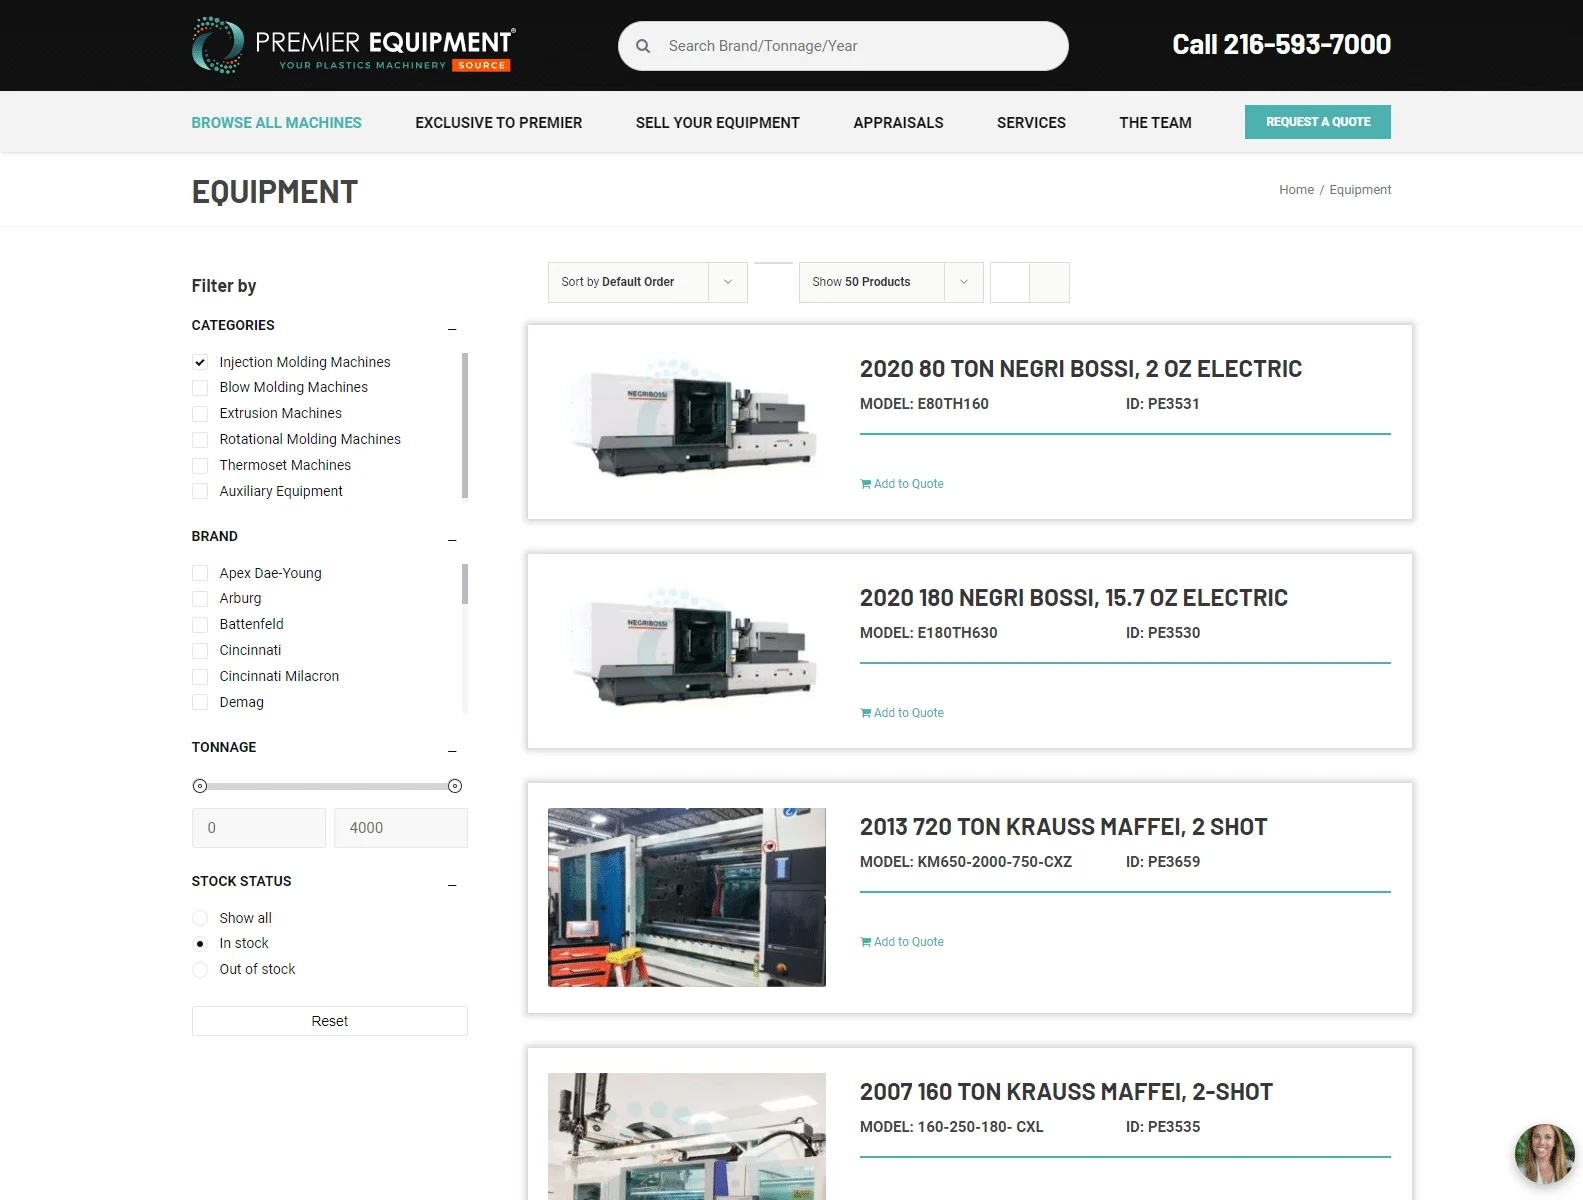The image size is (1583, 1200).
Task: Open Browse All Machines menu
Action: tap(276, 122)
